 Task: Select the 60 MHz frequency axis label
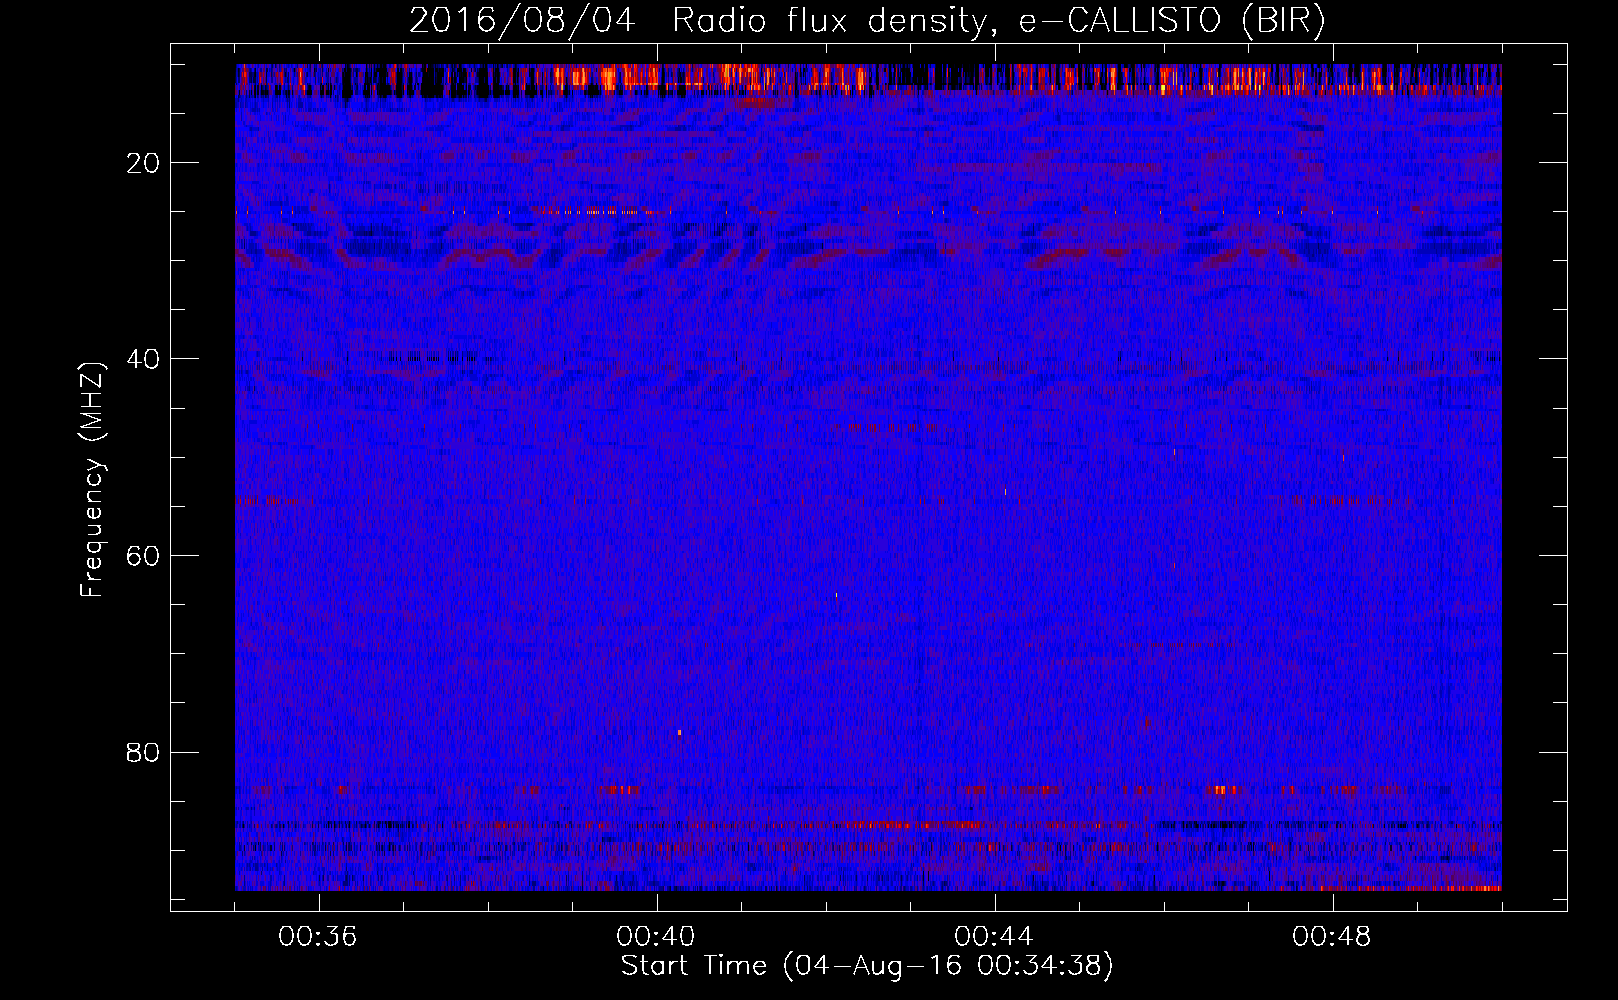144,556
